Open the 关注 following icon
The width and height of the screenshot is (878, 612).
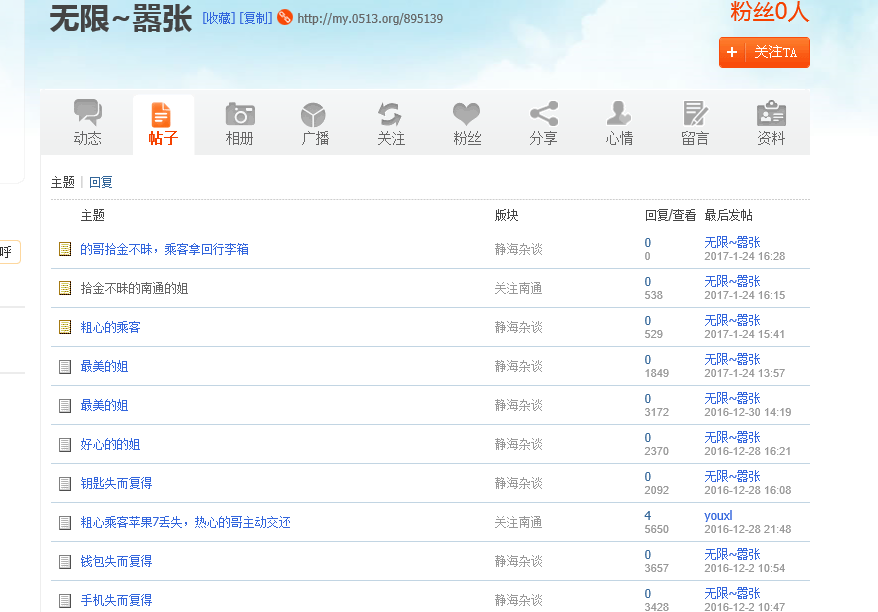391,114
